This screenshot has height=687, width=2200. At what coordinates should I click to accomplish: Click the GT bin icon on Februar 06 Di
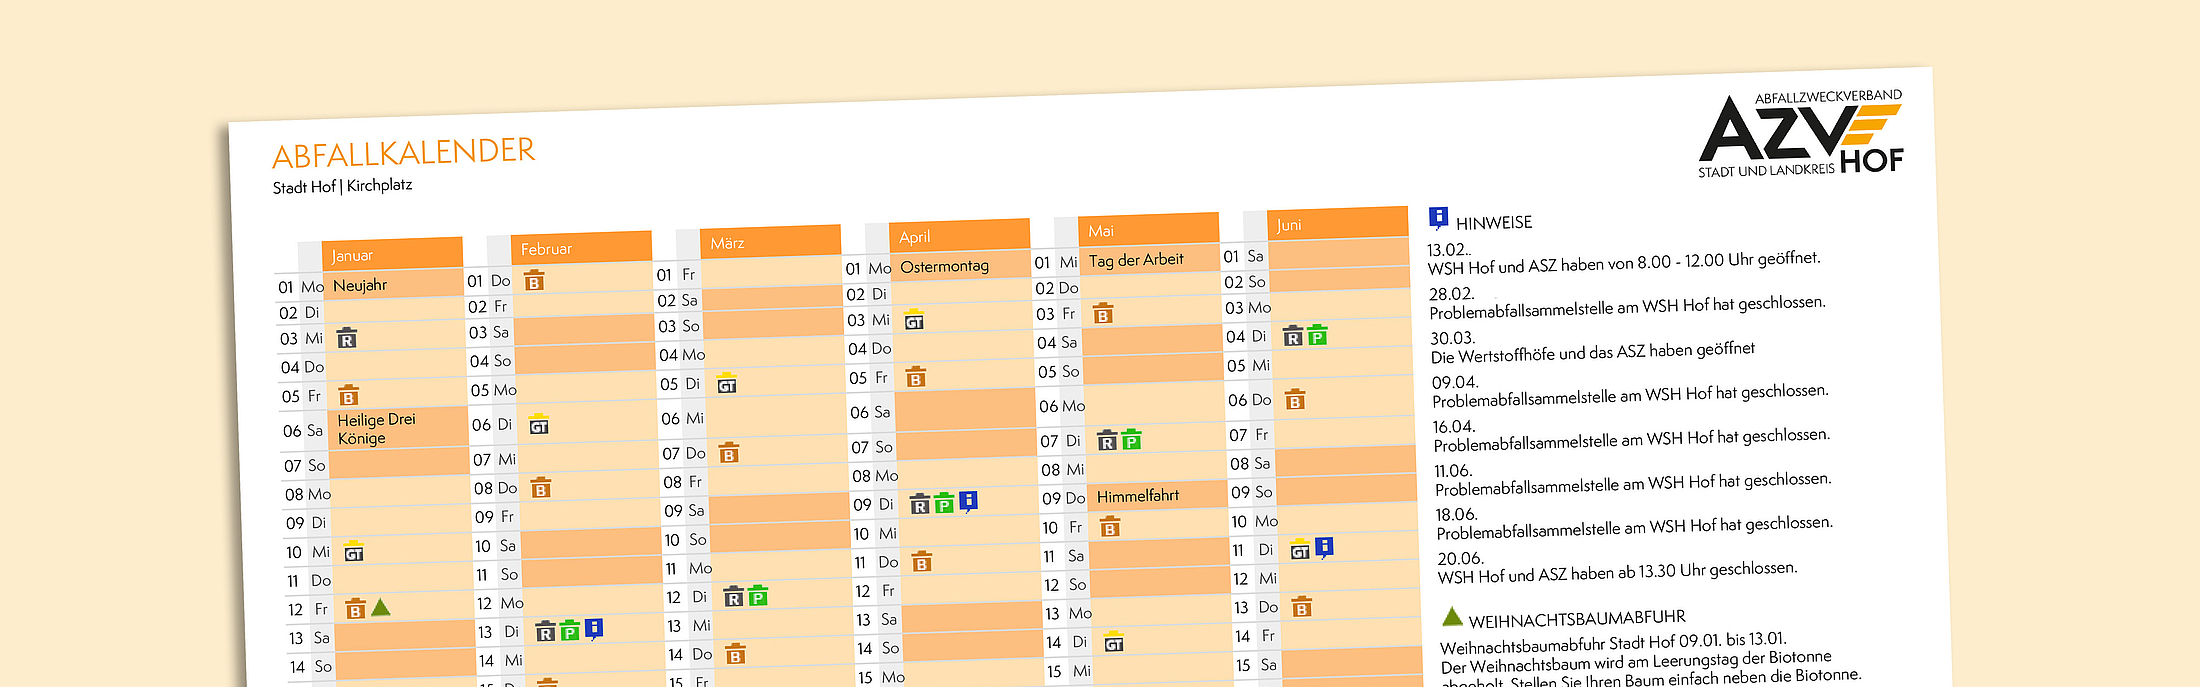coord(539,424)
